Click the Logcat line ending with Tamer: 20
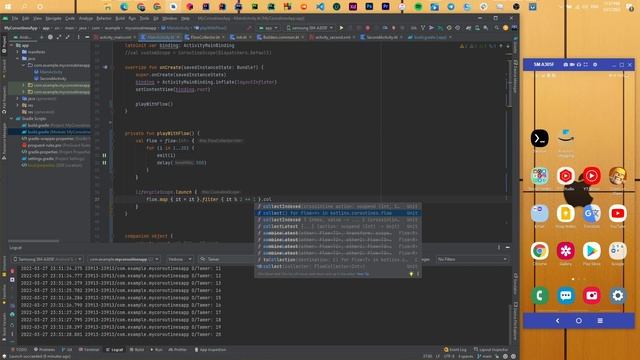Image resolution: width=640 pixels, height=360 pixels. 121,334
